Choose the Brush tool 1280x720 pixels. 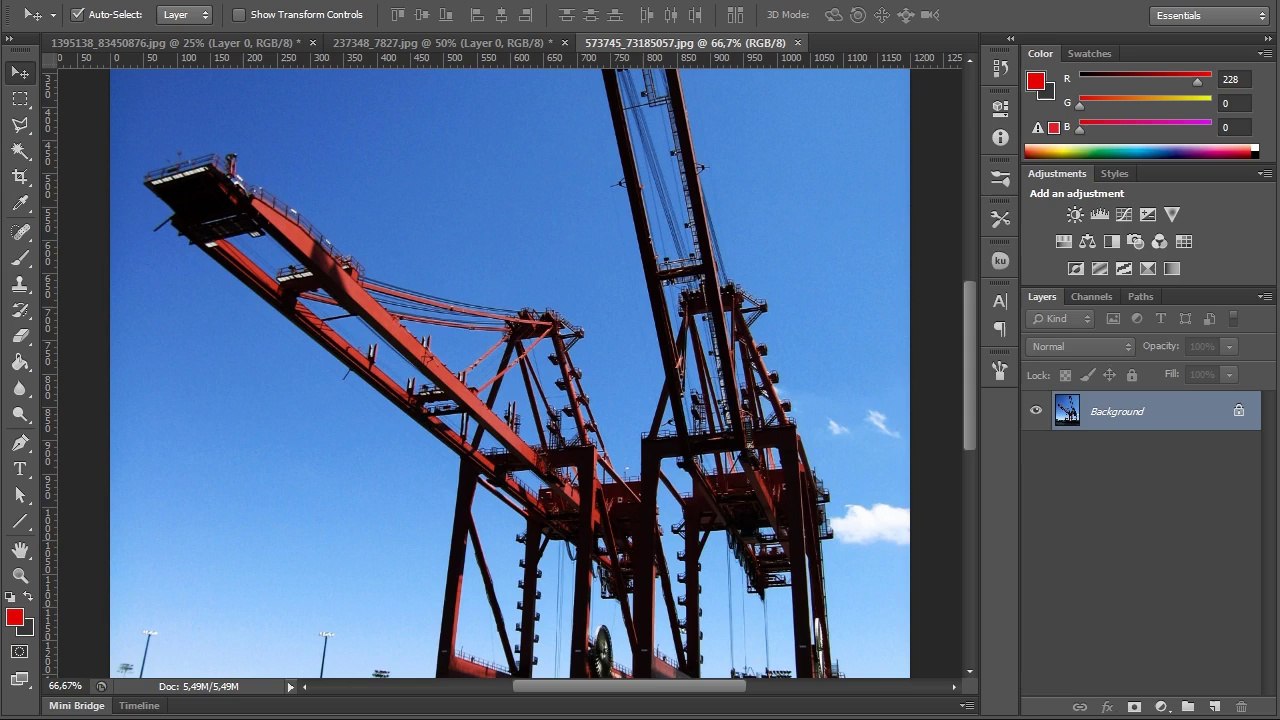pos(20,258)
